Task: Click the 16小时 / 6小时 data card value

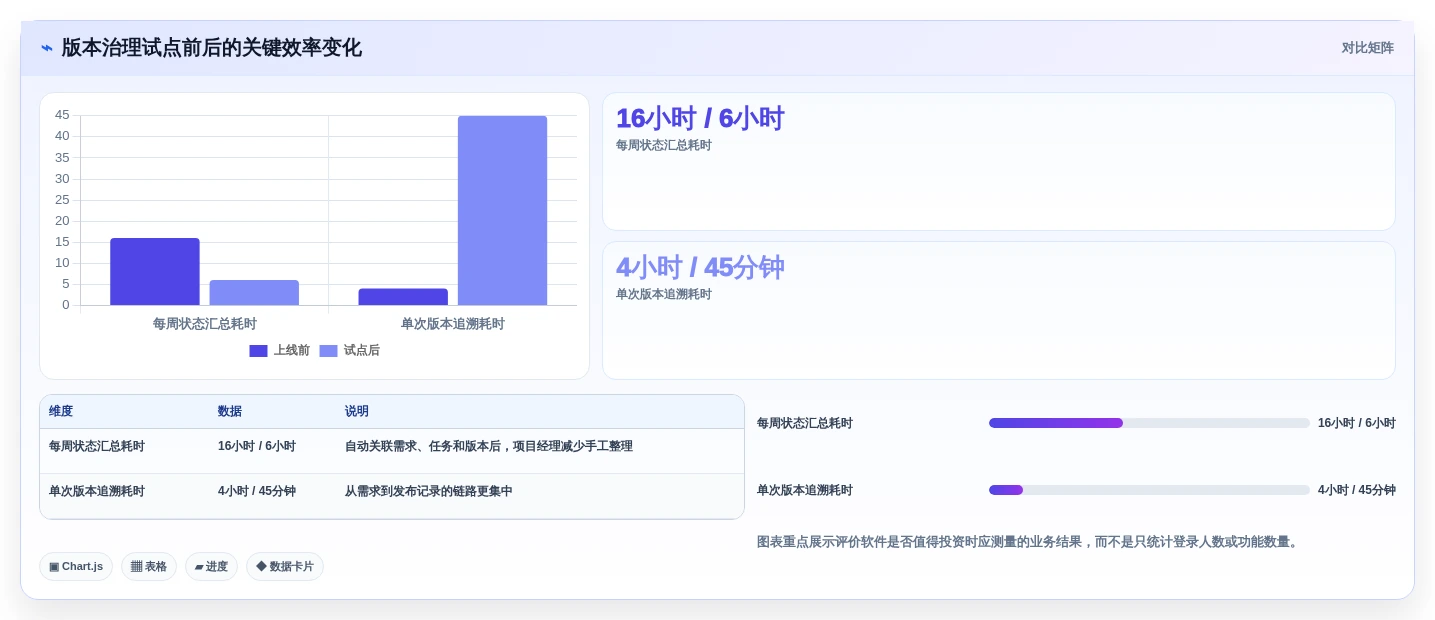Action: (x=700, y=118)
